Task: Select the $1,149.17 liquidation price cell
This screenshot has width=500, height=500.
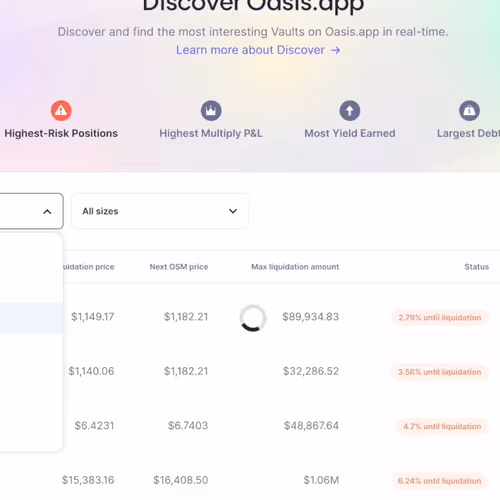Action: [93, 317]
